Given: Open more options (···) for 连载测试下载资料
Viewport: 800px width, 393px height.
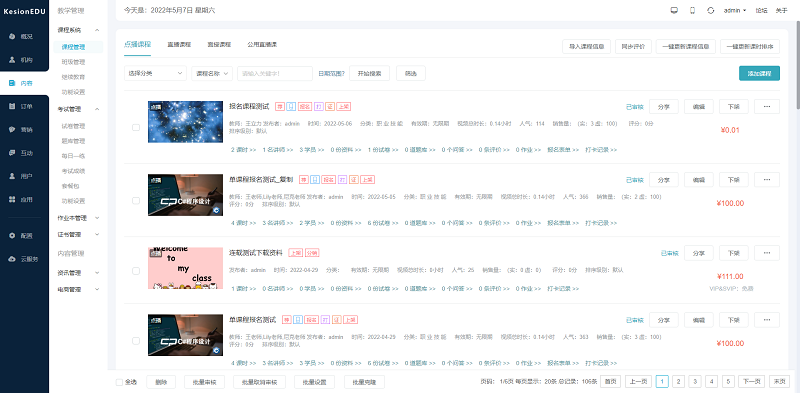Looking at the screenshot, I should 767,253.
